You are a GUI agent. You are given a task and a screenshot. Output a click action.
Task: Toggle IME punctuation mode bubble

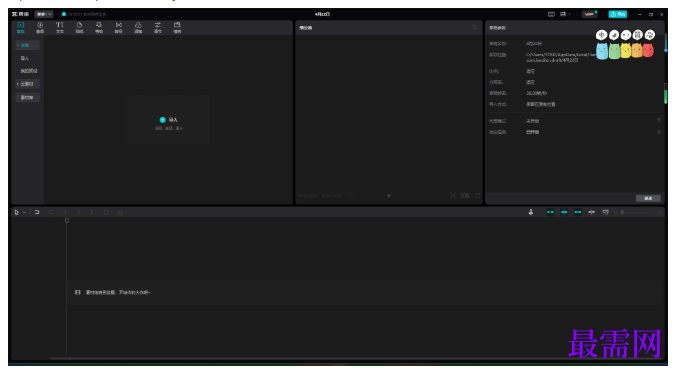coord(626,35)
